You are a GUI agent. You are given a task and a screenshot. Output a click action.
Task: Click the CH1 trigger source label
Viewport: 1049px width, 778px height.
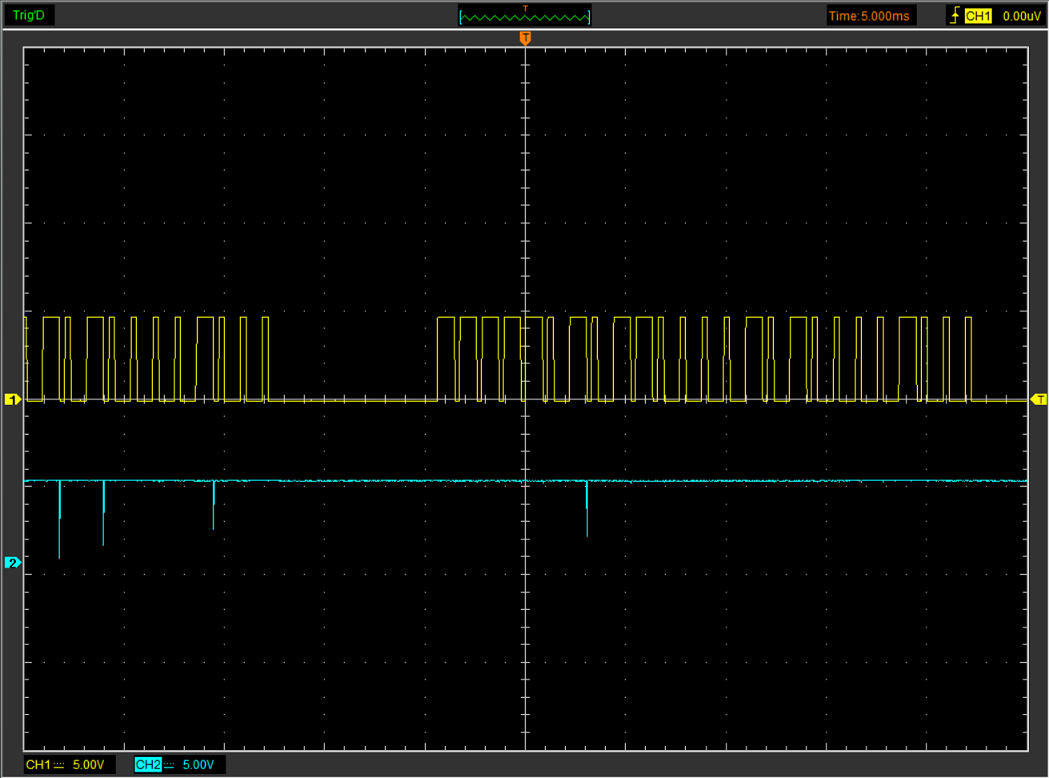point(977,16)
